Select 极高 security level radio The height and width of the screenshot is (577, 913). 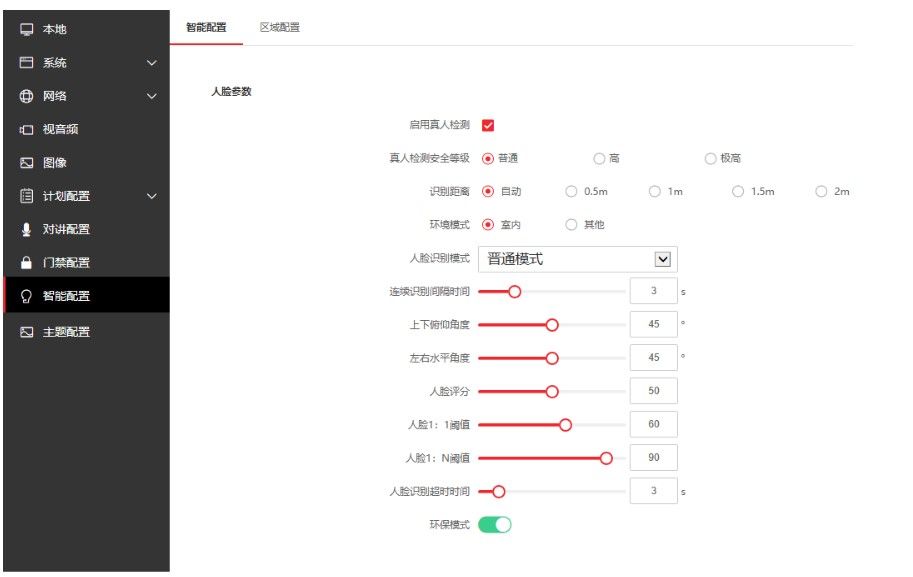pyautogui.click(x=710, y=158)
